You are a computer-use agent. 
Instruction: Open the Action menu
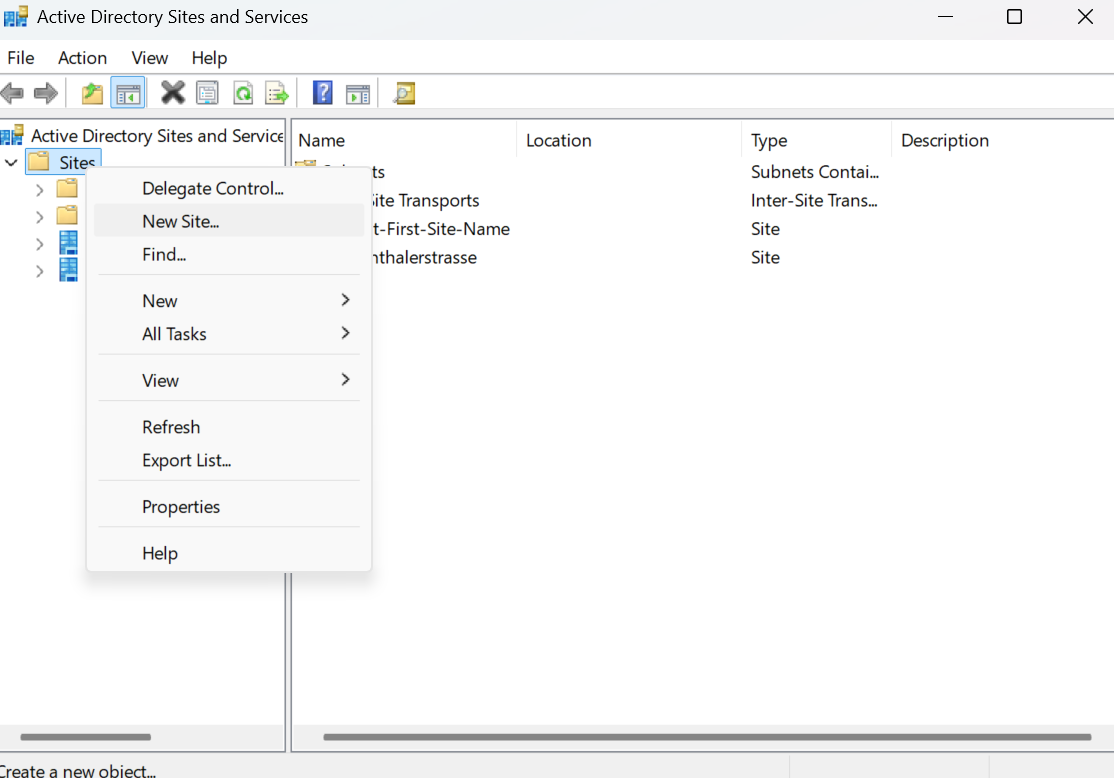pyautogui.click(x=82, y=58)
